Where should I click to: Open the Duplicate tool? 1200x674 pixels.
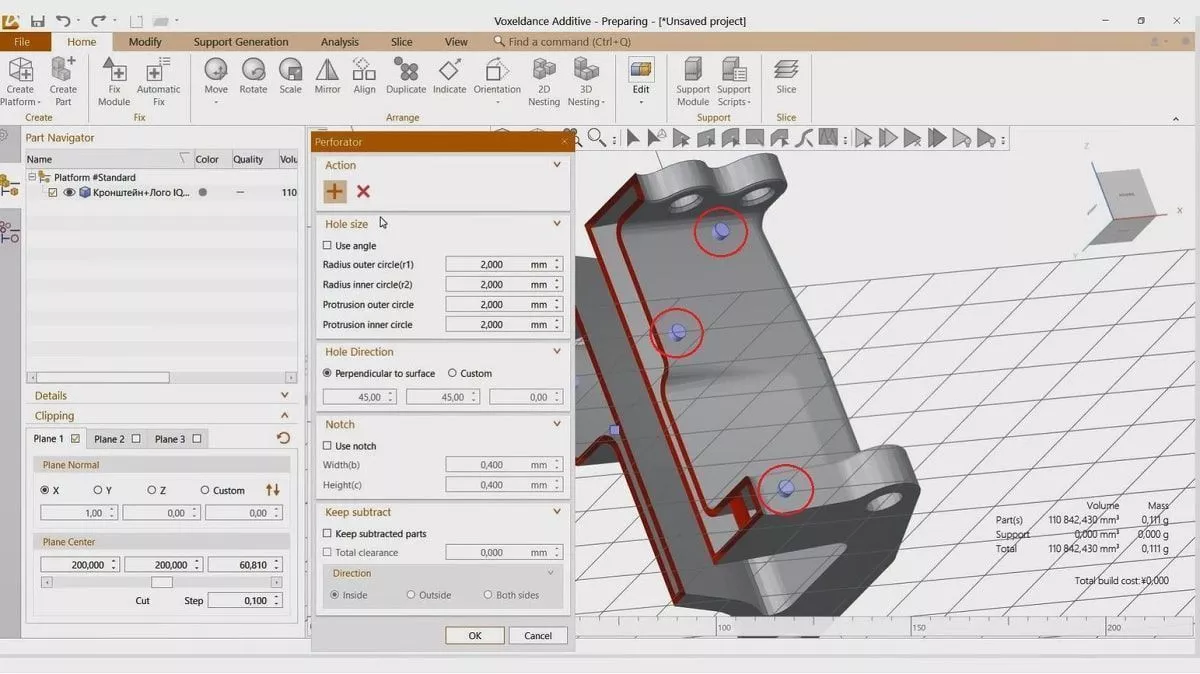point(406,71)
